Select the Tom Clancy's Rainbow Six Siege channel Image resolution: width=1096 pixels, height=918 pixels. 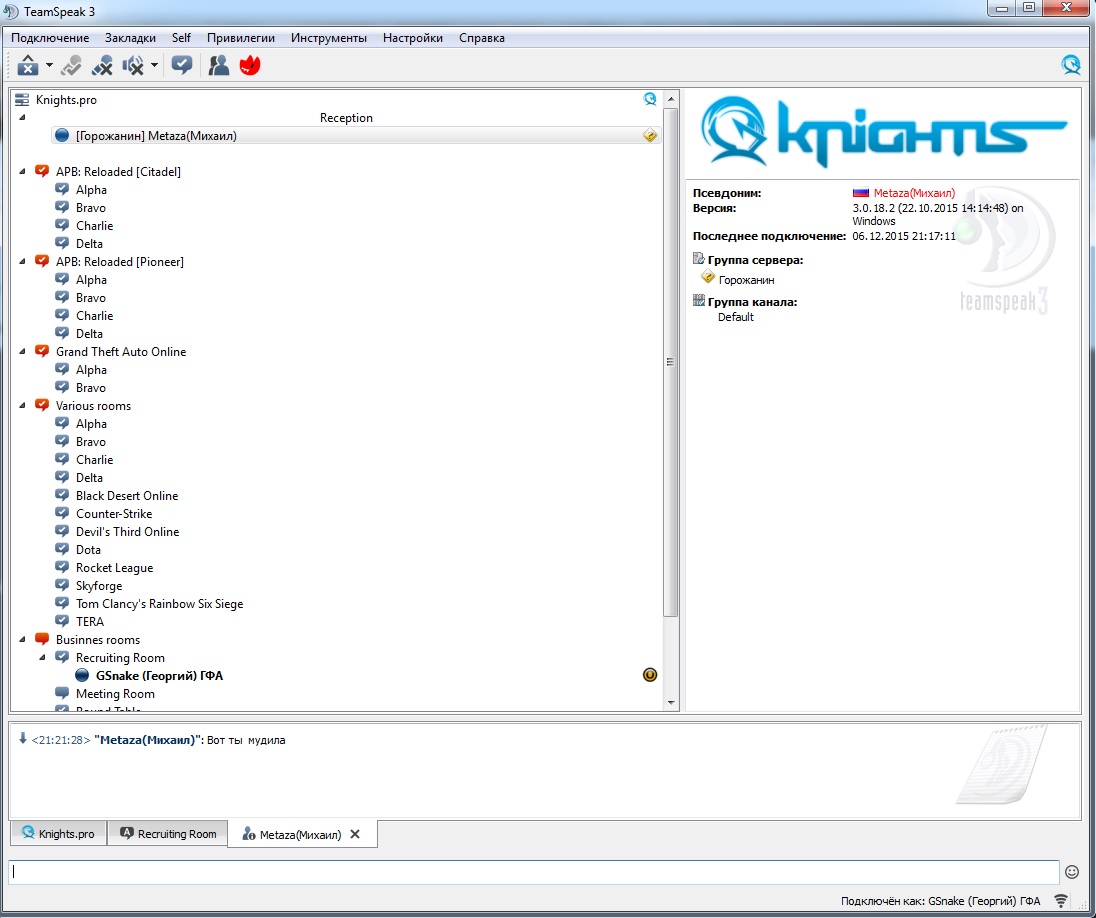159,603
